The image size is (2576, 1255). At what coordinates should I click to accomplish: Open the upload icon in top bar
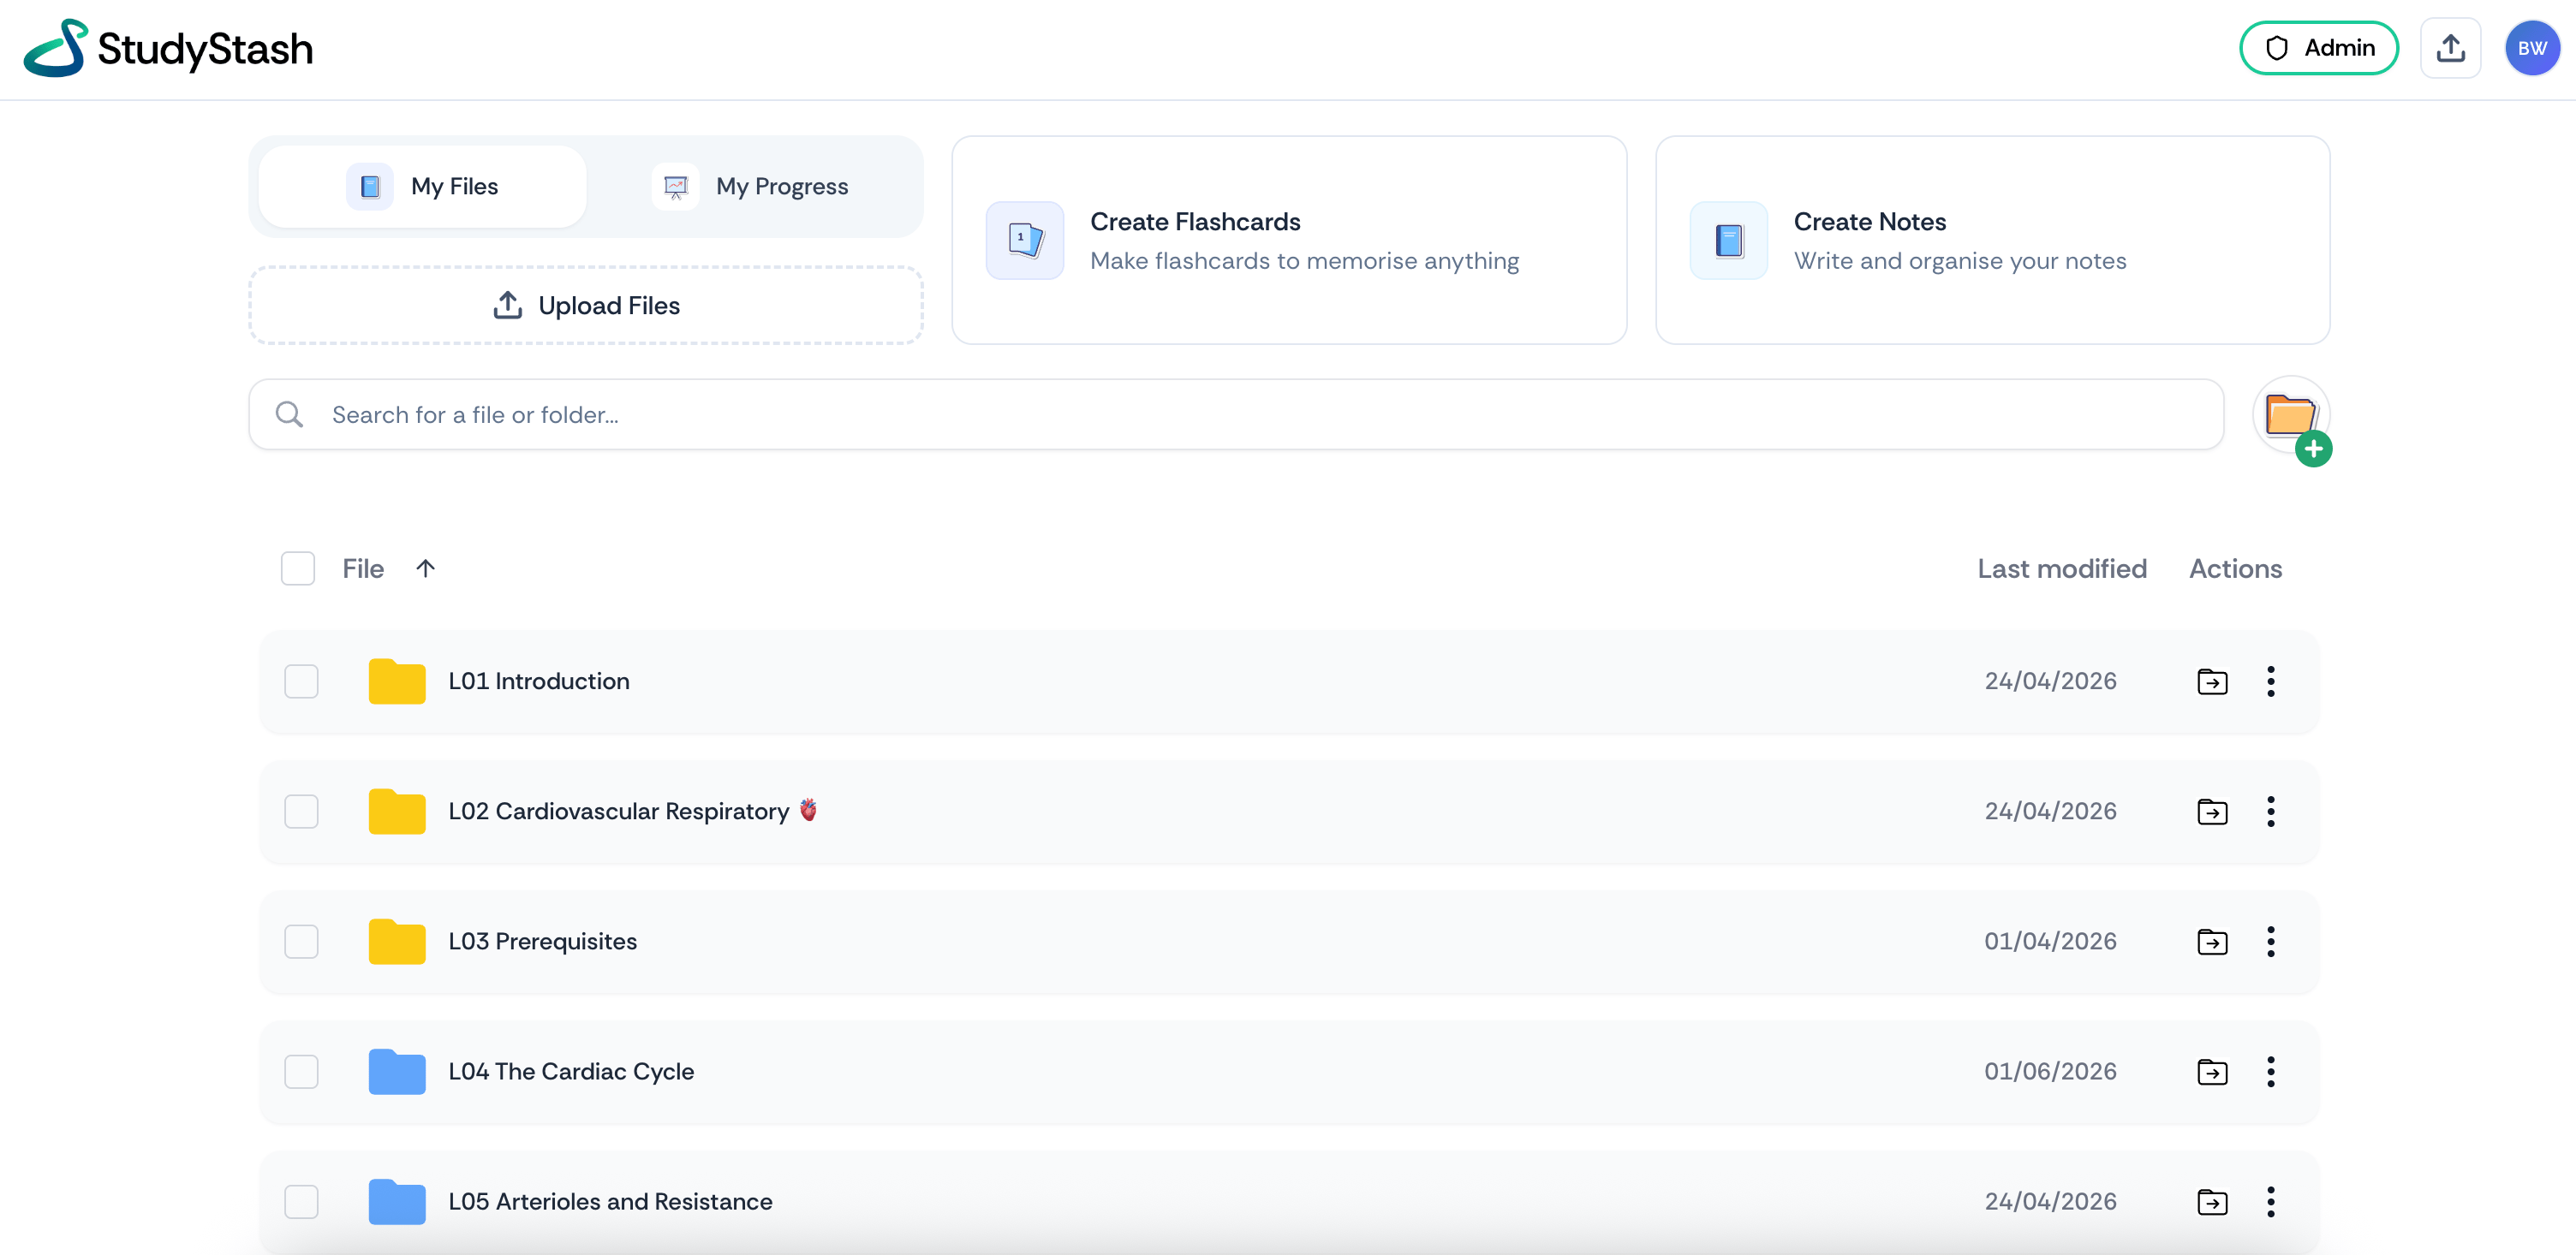[2450, 48]
